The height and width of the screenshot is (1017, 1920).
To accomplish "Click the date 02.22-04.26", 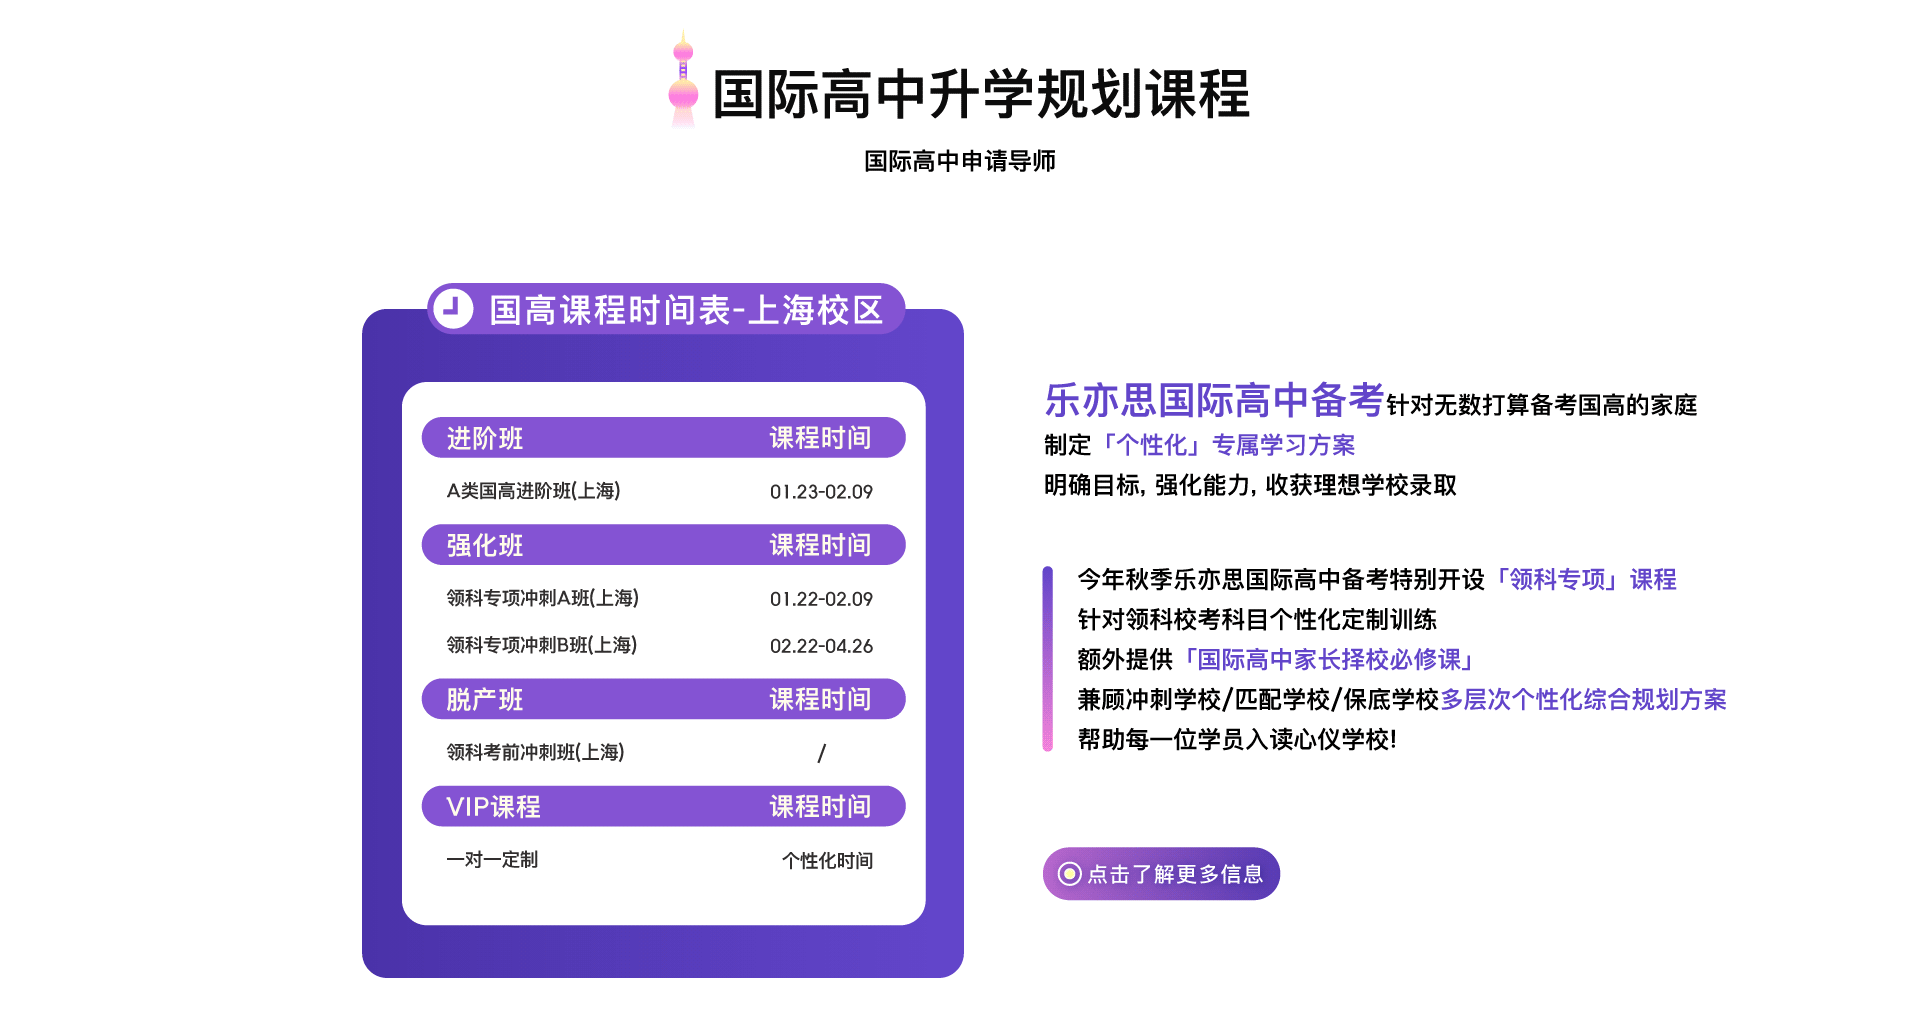I will tap(821, 646).
